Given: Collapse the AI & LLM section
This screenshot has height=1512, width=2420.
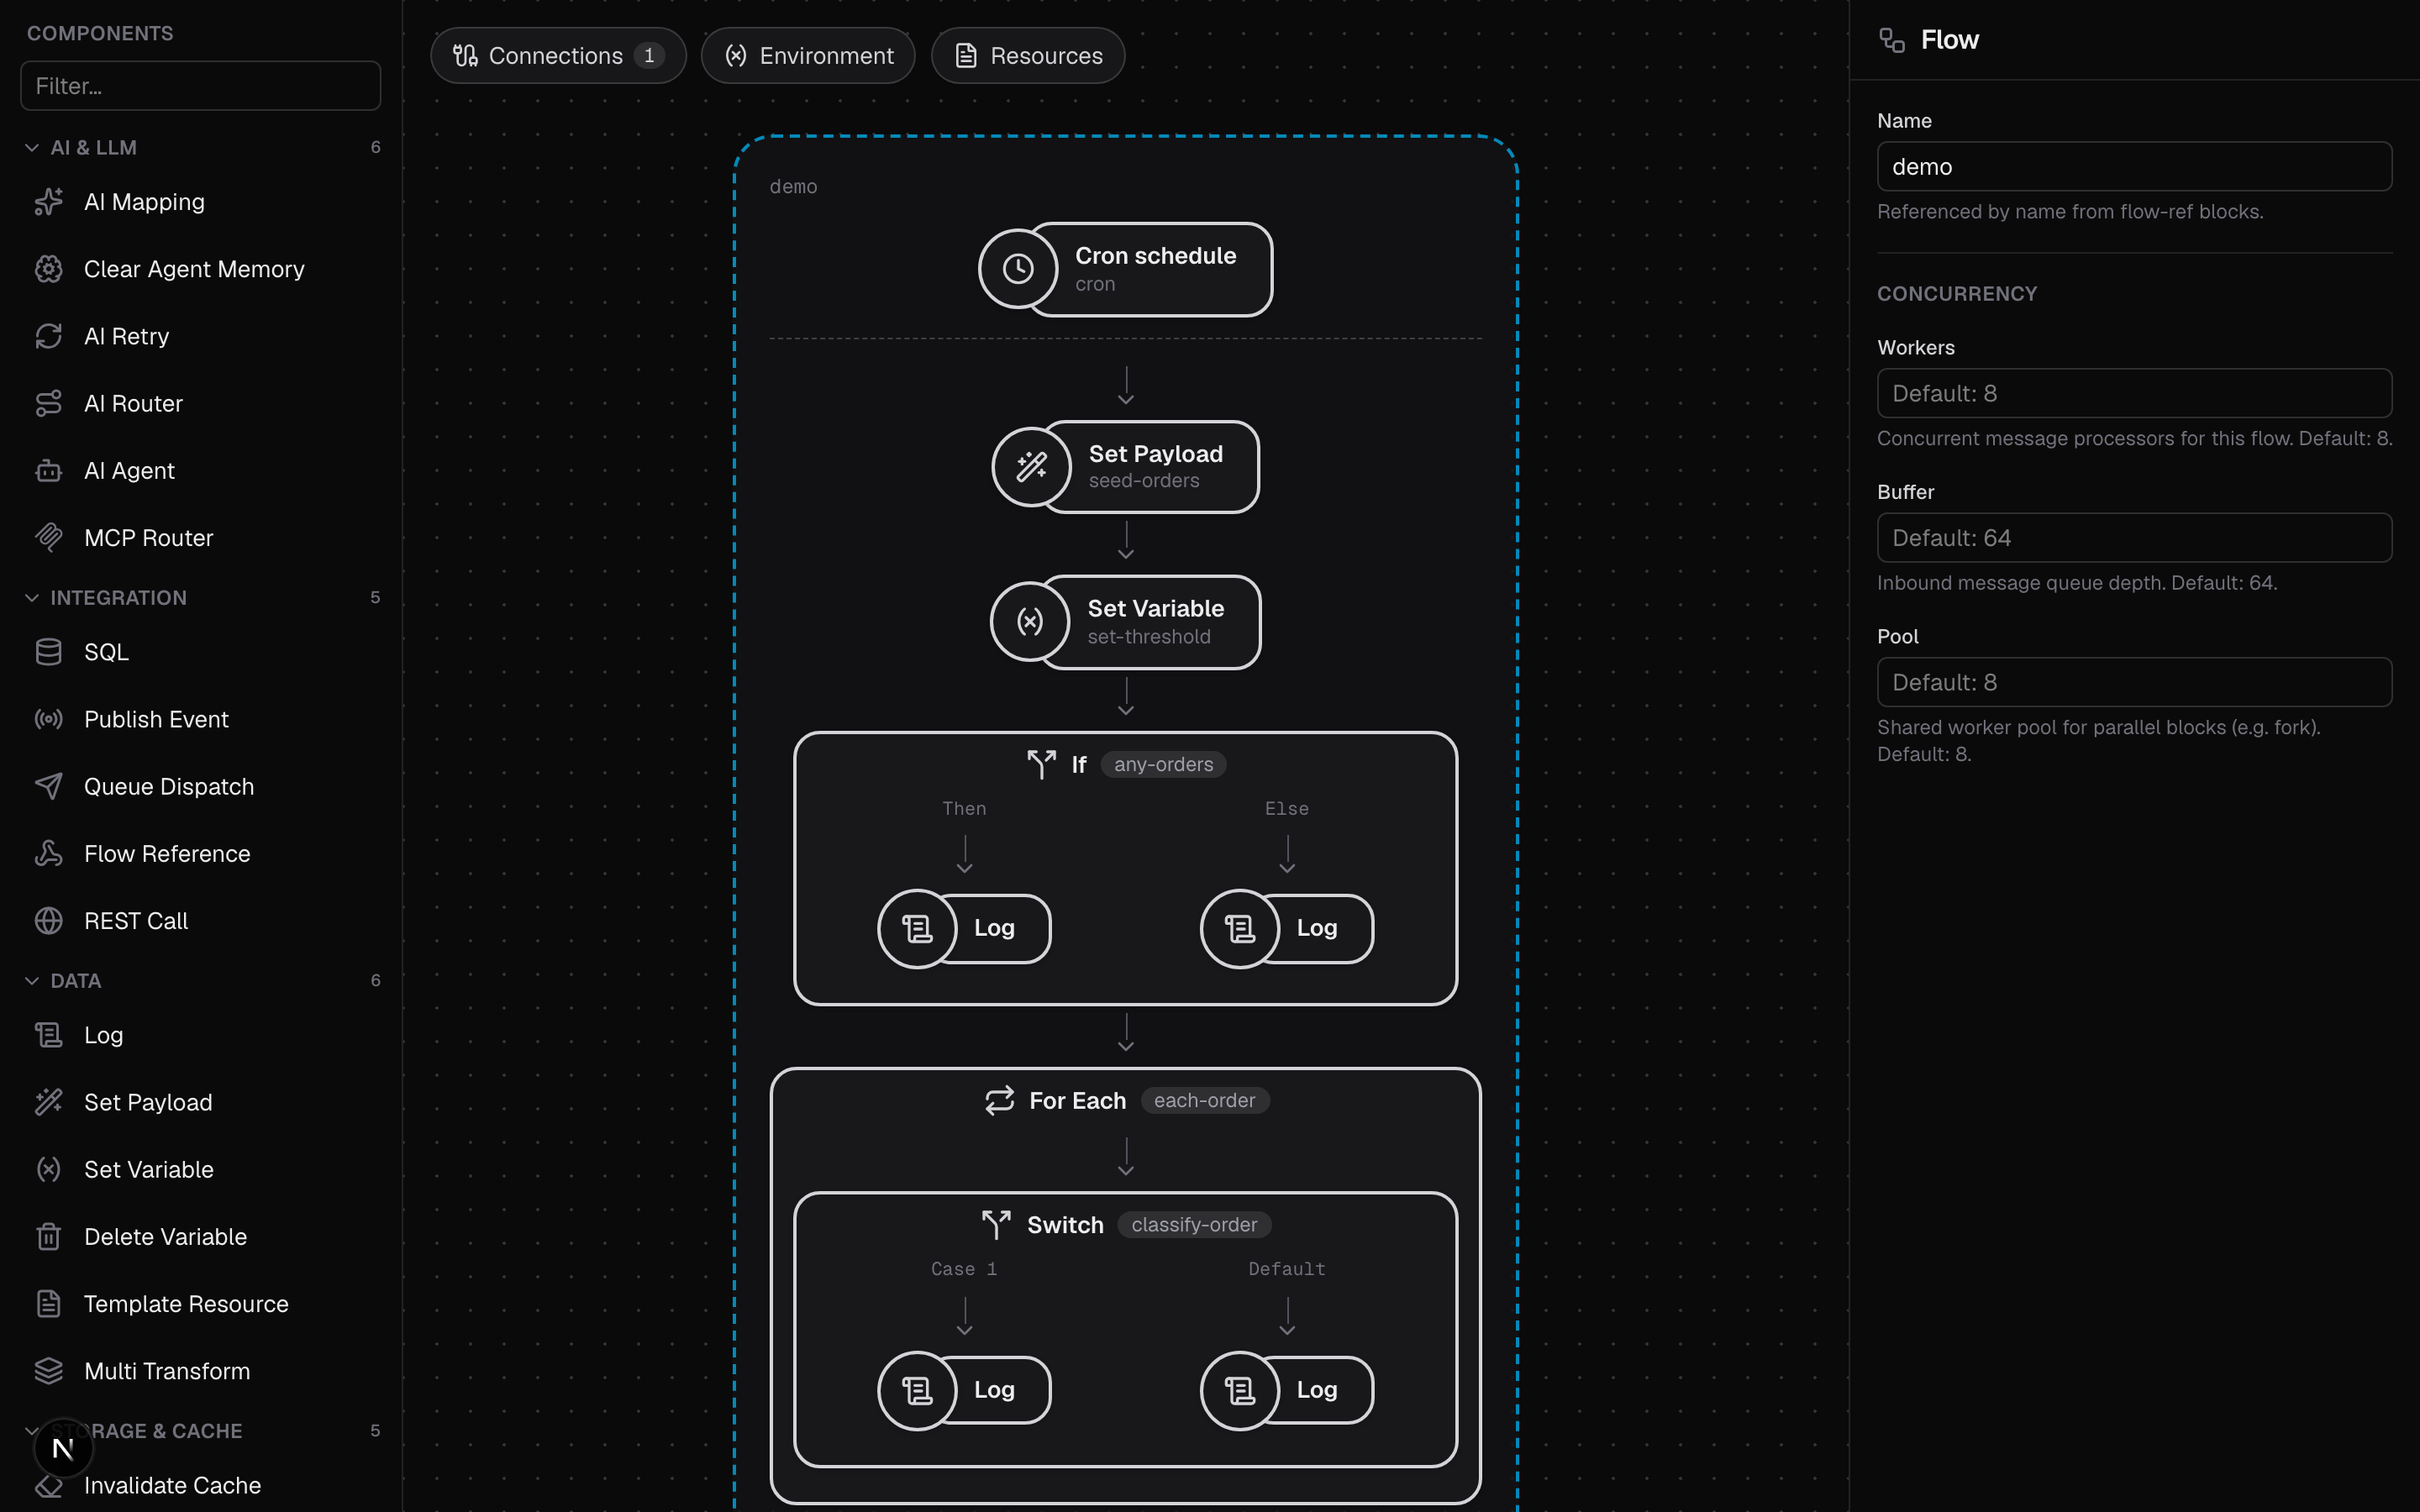Looking at the screenshot, I should 32,148.
